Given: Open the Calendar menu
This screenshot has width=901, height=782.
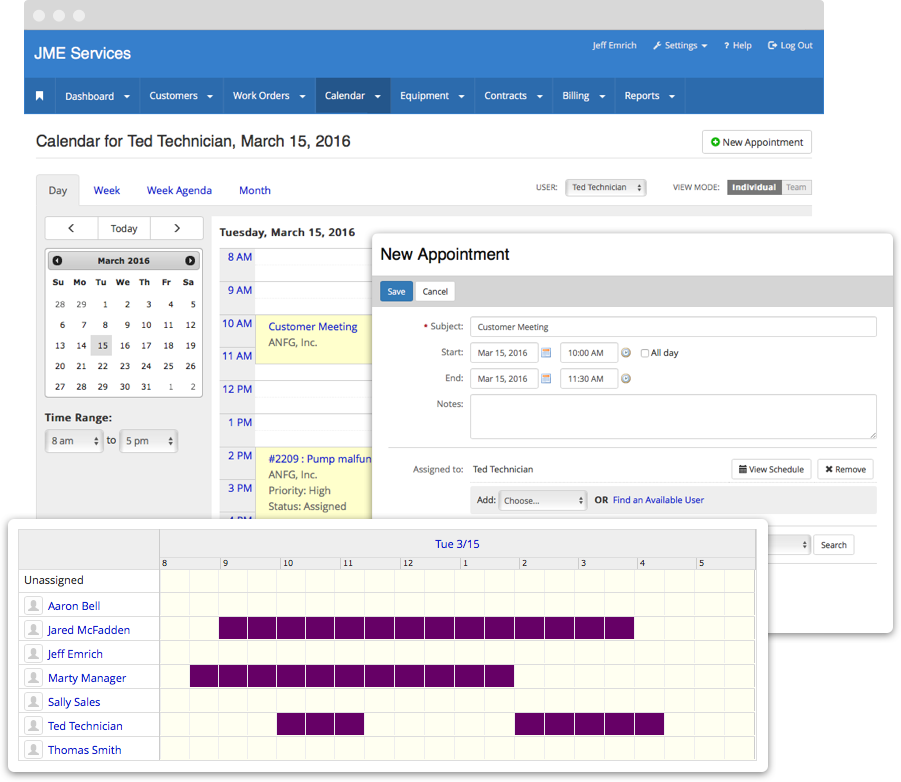Looking at the screenshot, I should pyautogui.click(x=352, y=96).
